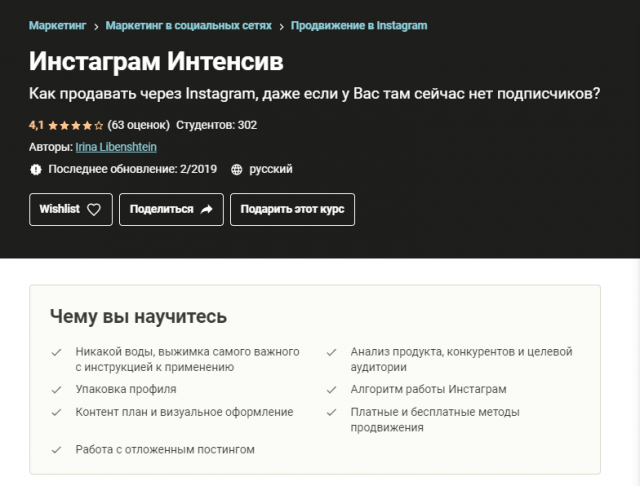Click the 4,1 rating score
The height and width of the screenshot is (486, 640).
37,126
